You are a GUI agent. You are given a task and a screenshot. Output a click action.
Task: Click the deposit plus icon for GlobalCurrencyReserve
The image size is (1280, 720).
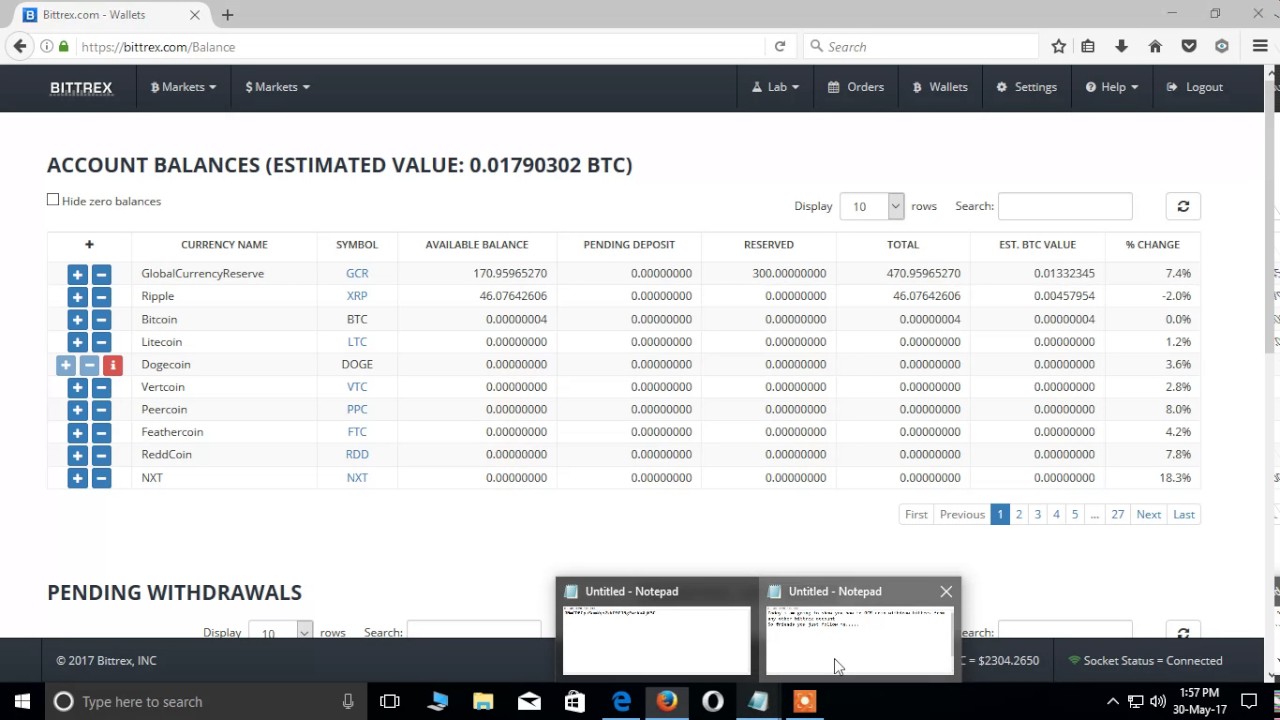[x=77, y=273]
